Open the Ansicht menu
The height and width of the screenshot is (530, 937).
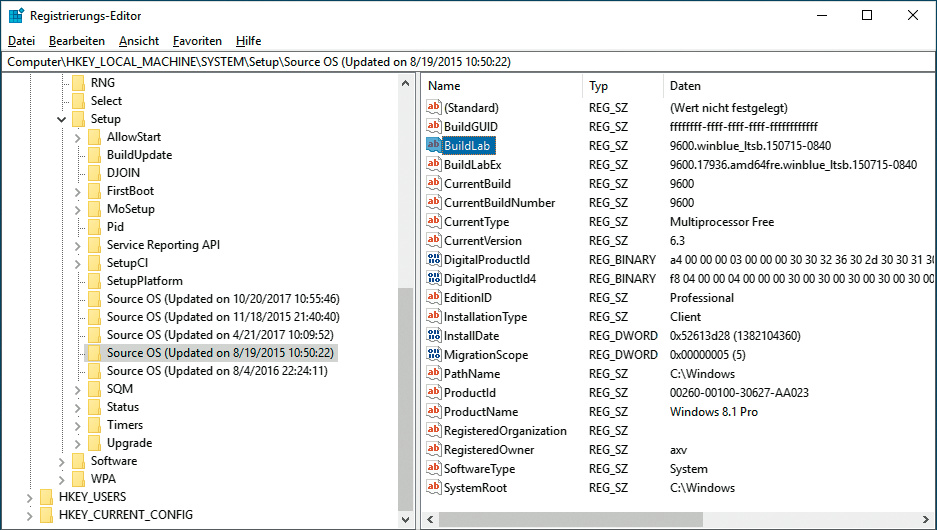[x=138, y=41]
